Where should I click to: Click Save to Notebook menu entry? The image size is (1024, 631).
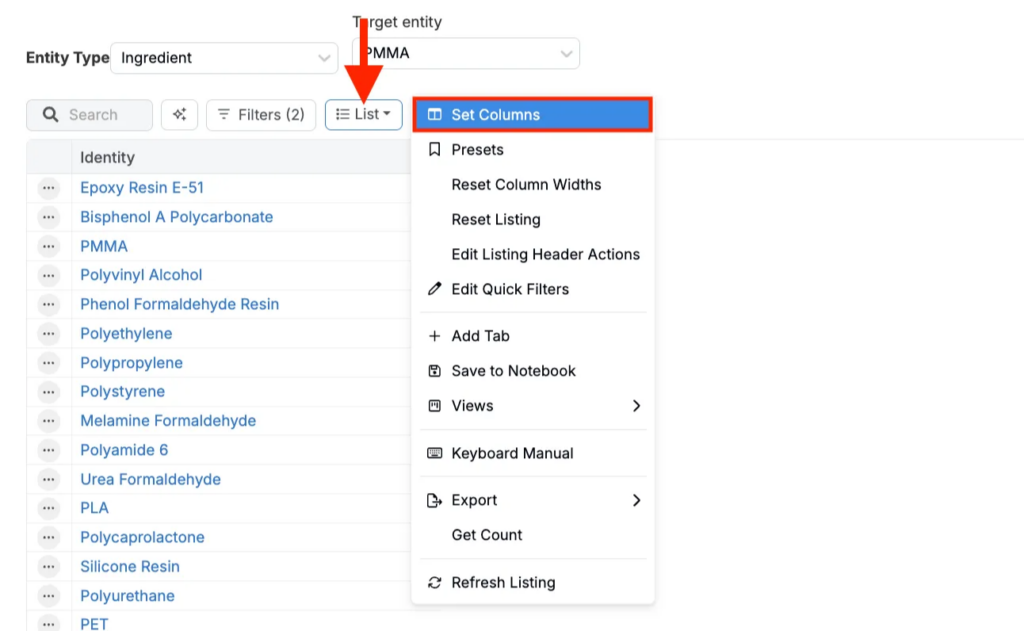(513, 371)
